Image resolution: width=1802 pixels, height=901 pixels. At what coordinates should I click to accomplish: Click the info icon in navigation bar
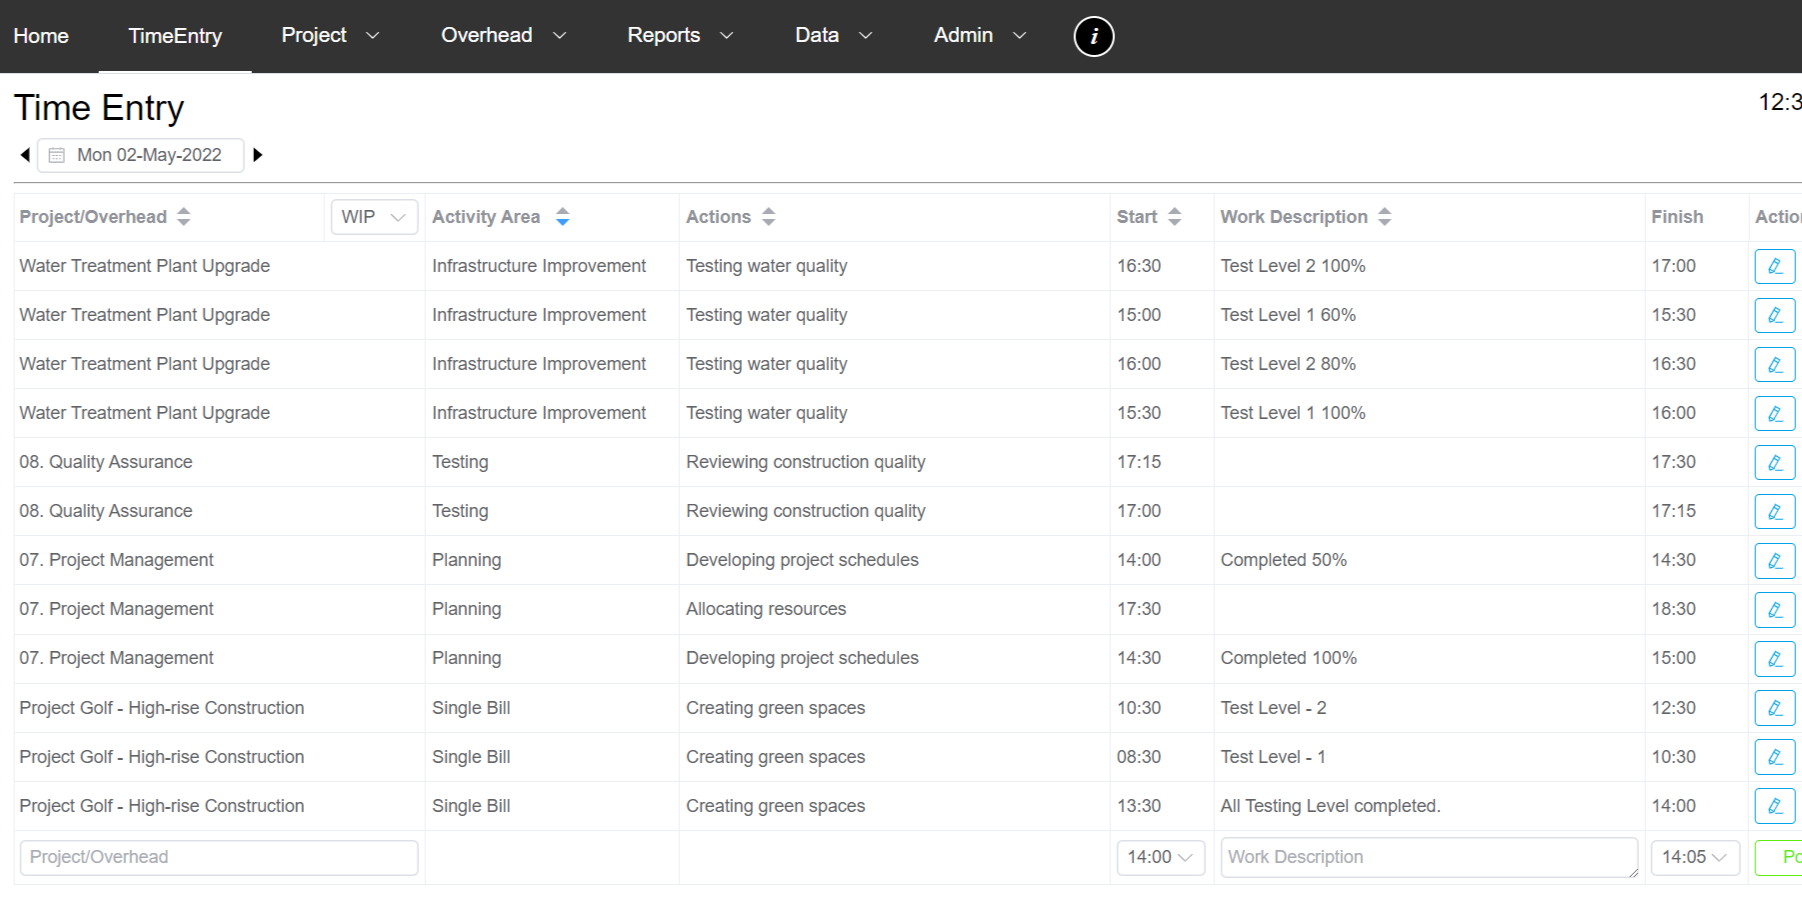(1093, 37)
